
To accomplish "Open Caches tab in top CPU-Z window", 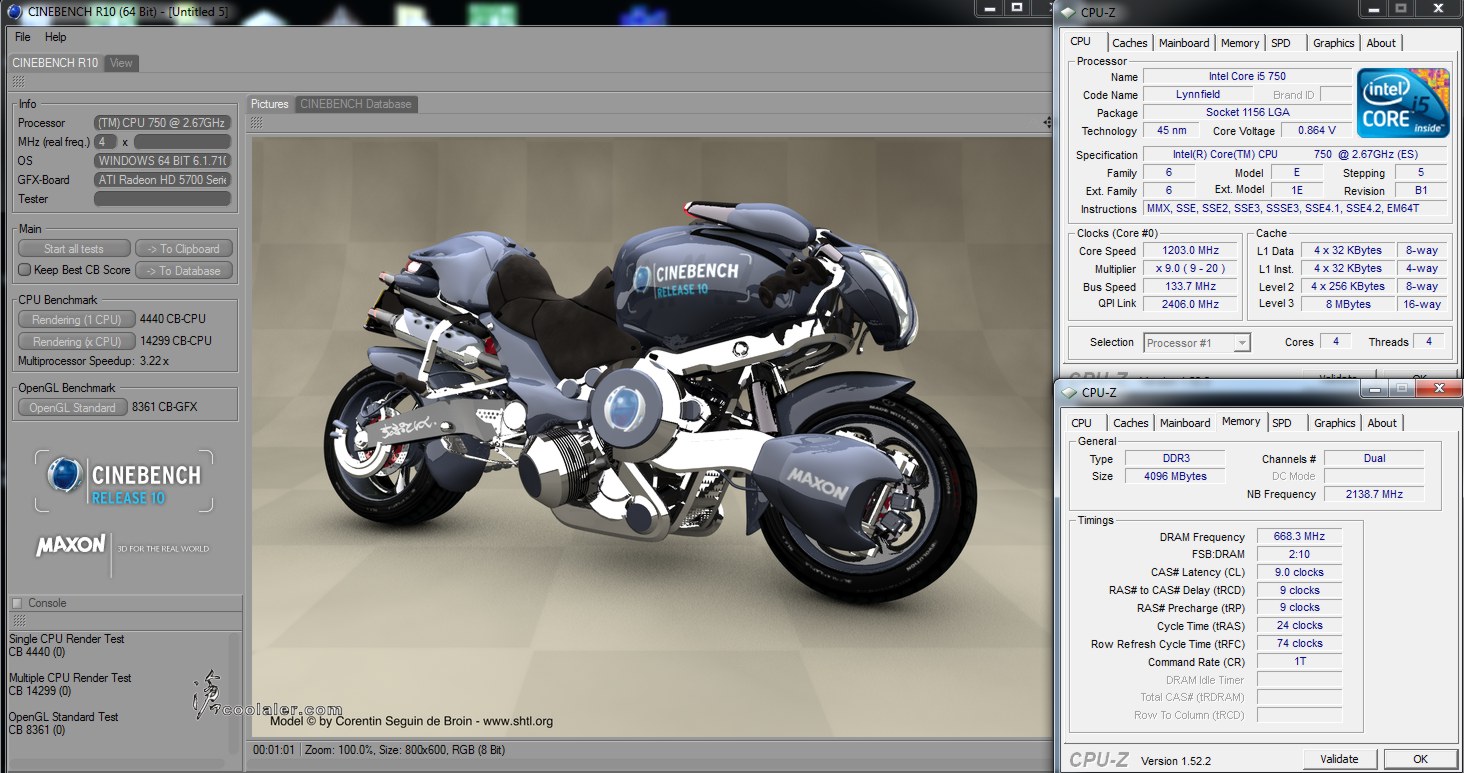I will point(1130,43).
